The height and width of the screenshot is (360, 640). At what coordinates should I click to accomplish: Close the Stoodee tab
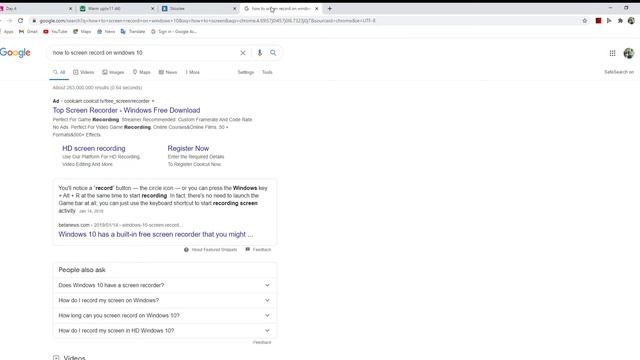click(234, 8)
